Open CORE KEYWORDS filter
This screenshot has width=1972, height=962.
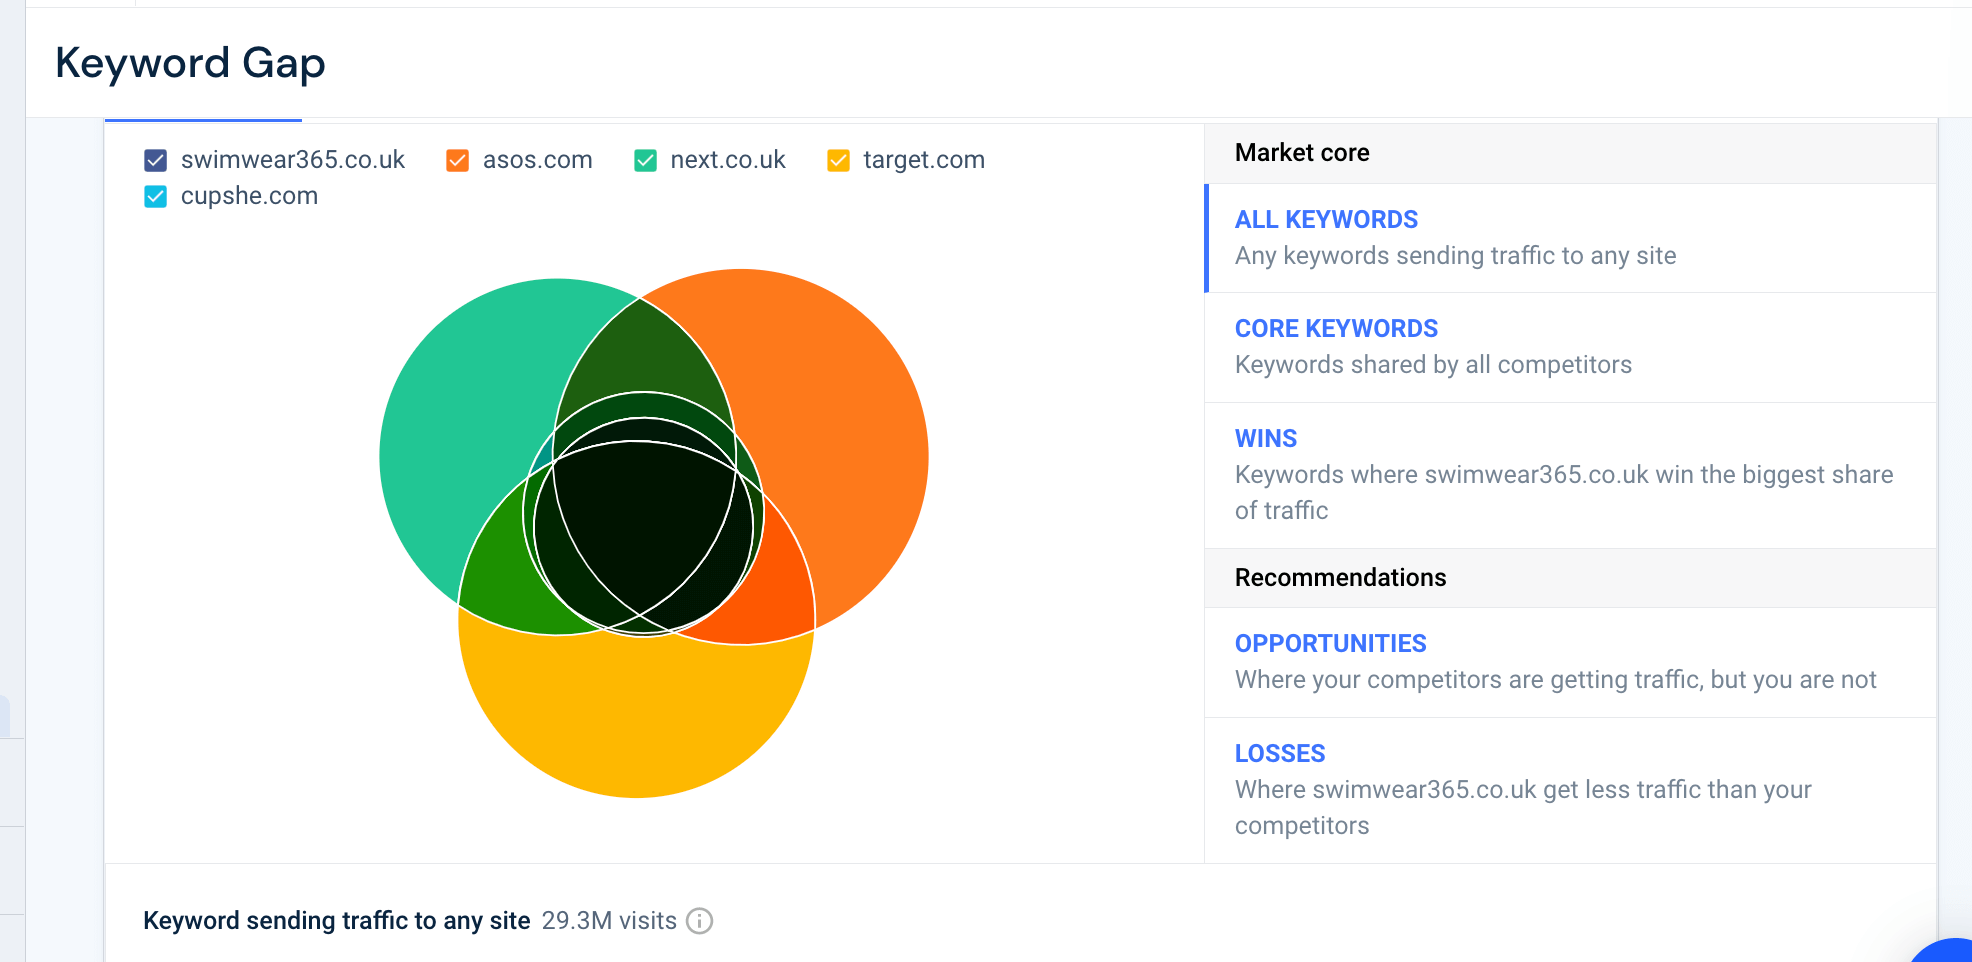coord(1571,347)
